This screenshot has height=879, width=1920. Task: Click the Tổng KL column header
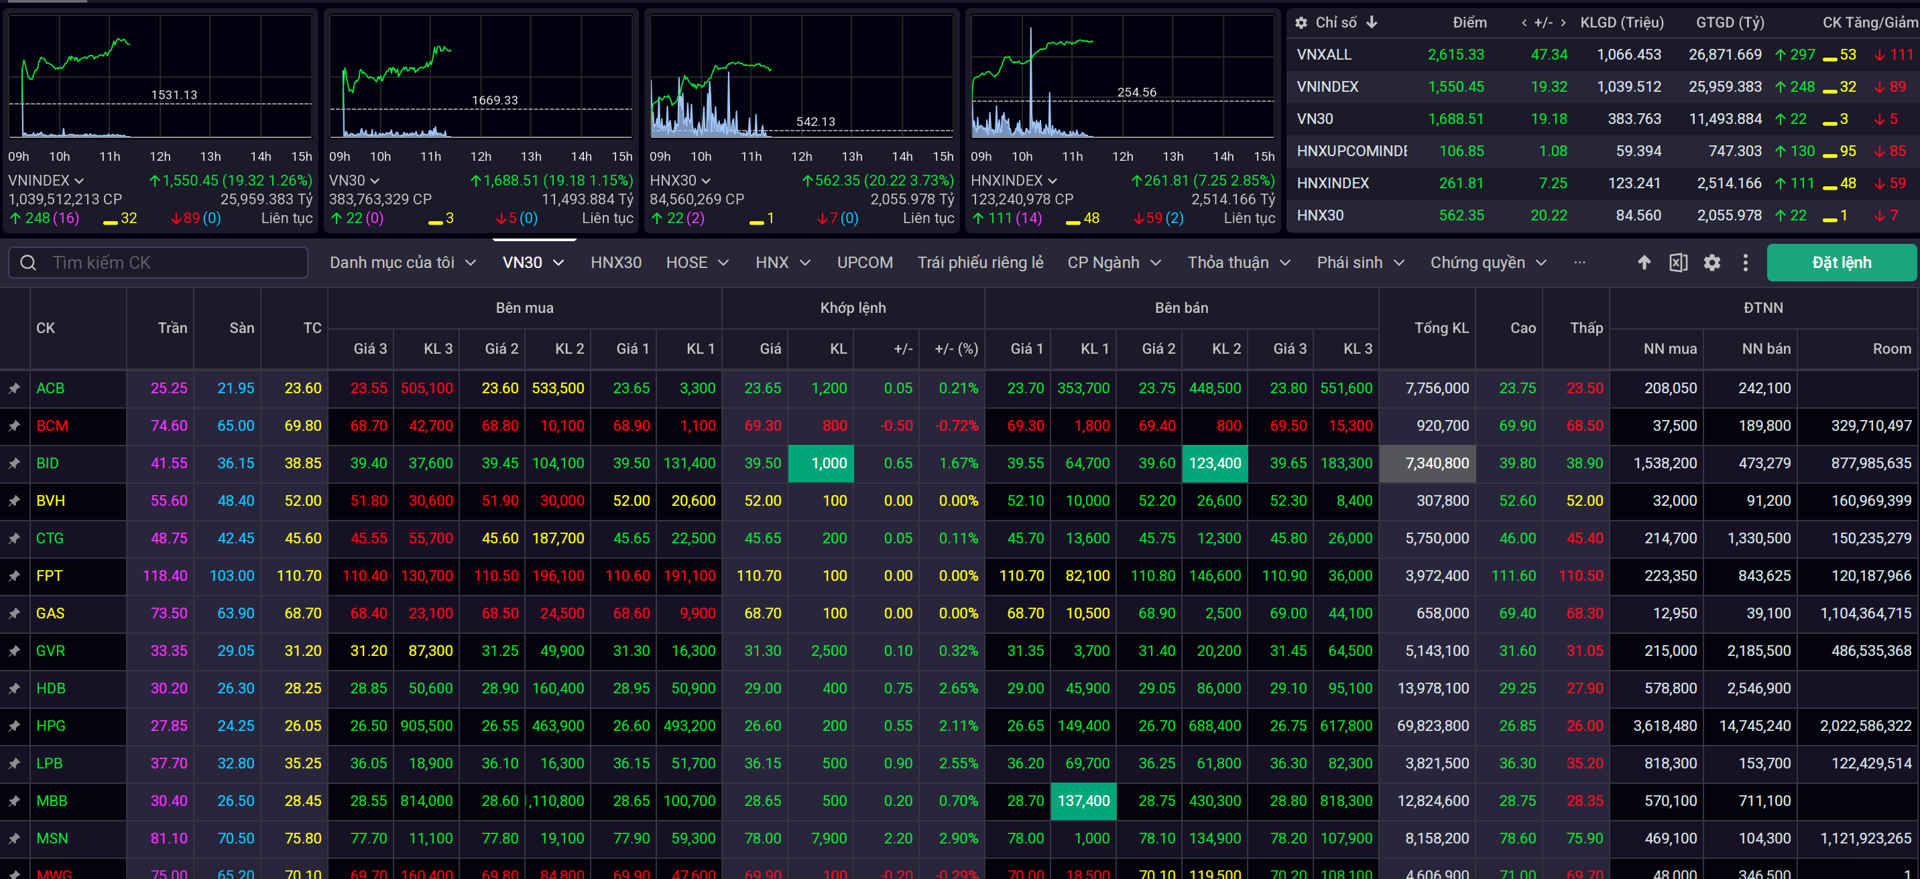tap(1441, 328)
